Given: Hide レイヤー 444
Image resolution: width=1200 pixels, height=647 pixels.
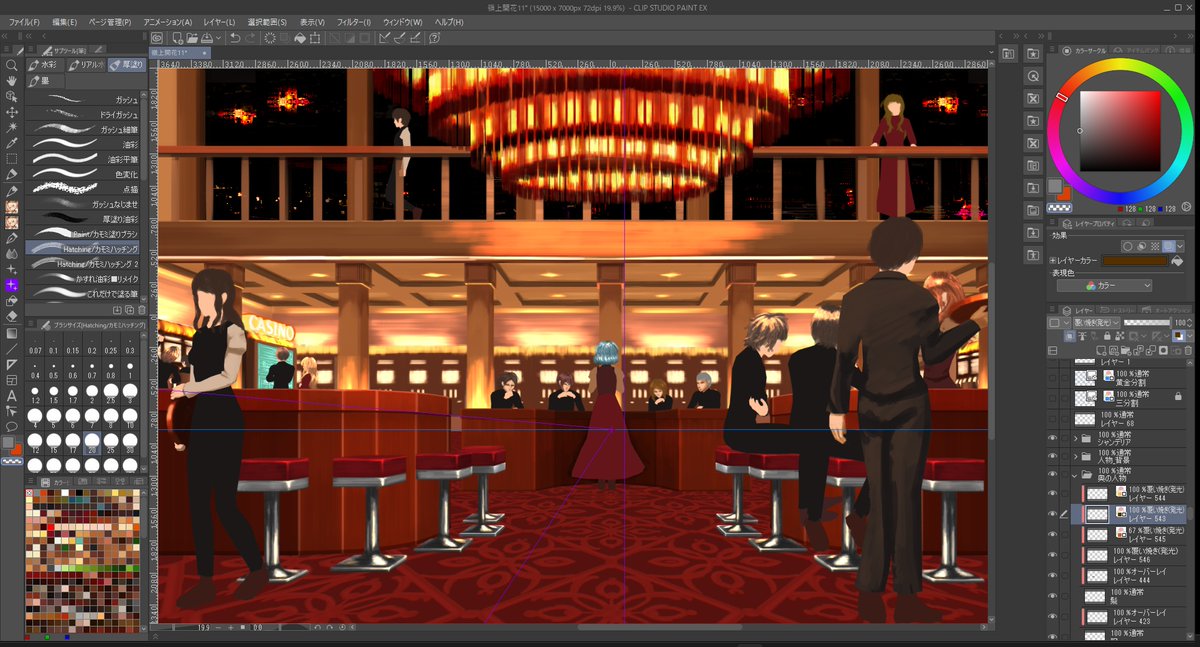Looking at the screenshot, I should coord(1053,574).
